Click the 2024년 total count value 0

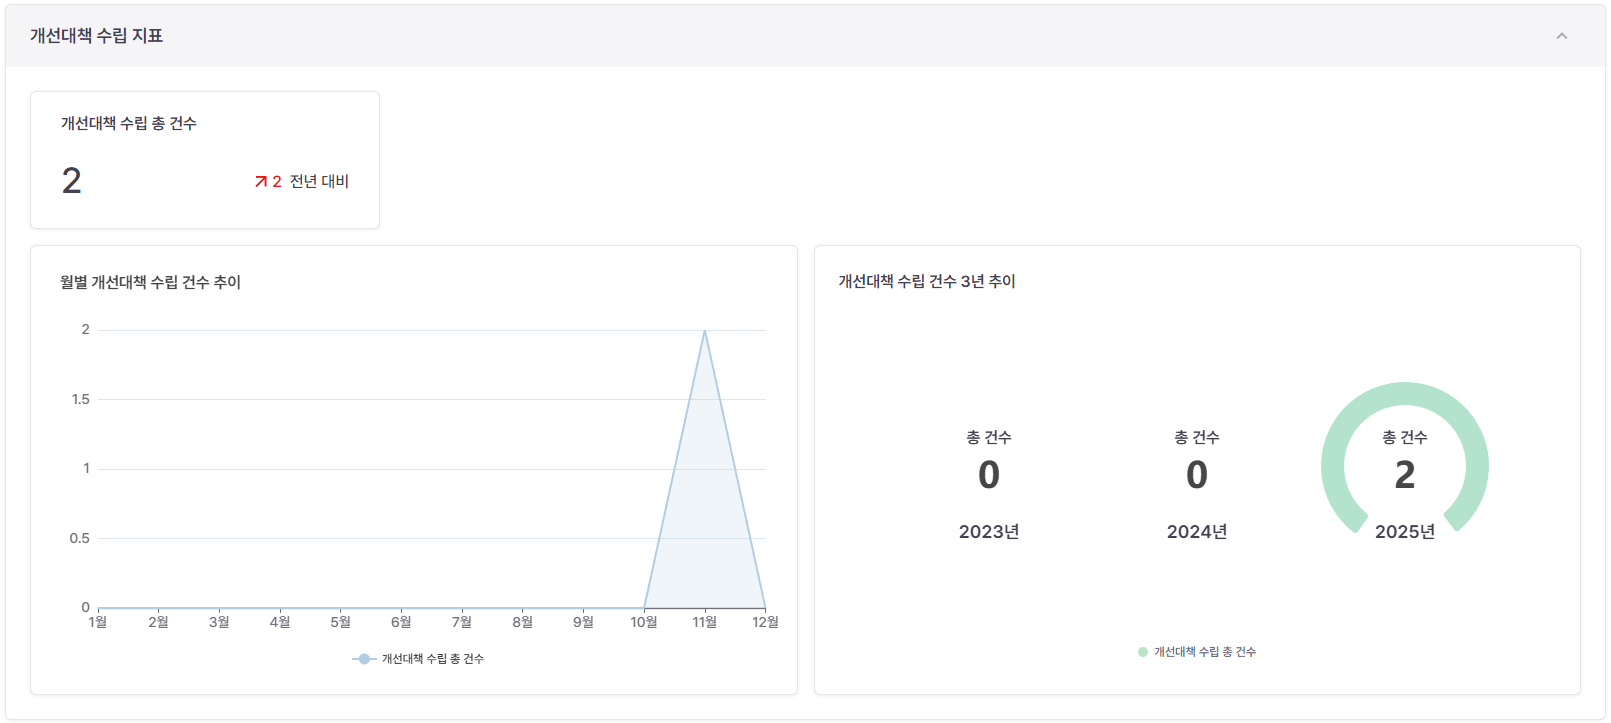1196,475
